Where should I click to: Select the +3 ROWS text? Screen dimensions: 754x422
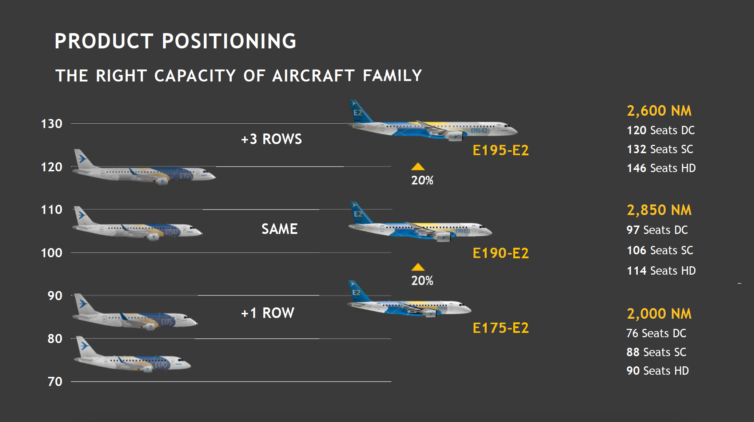(x=271, y=139)
